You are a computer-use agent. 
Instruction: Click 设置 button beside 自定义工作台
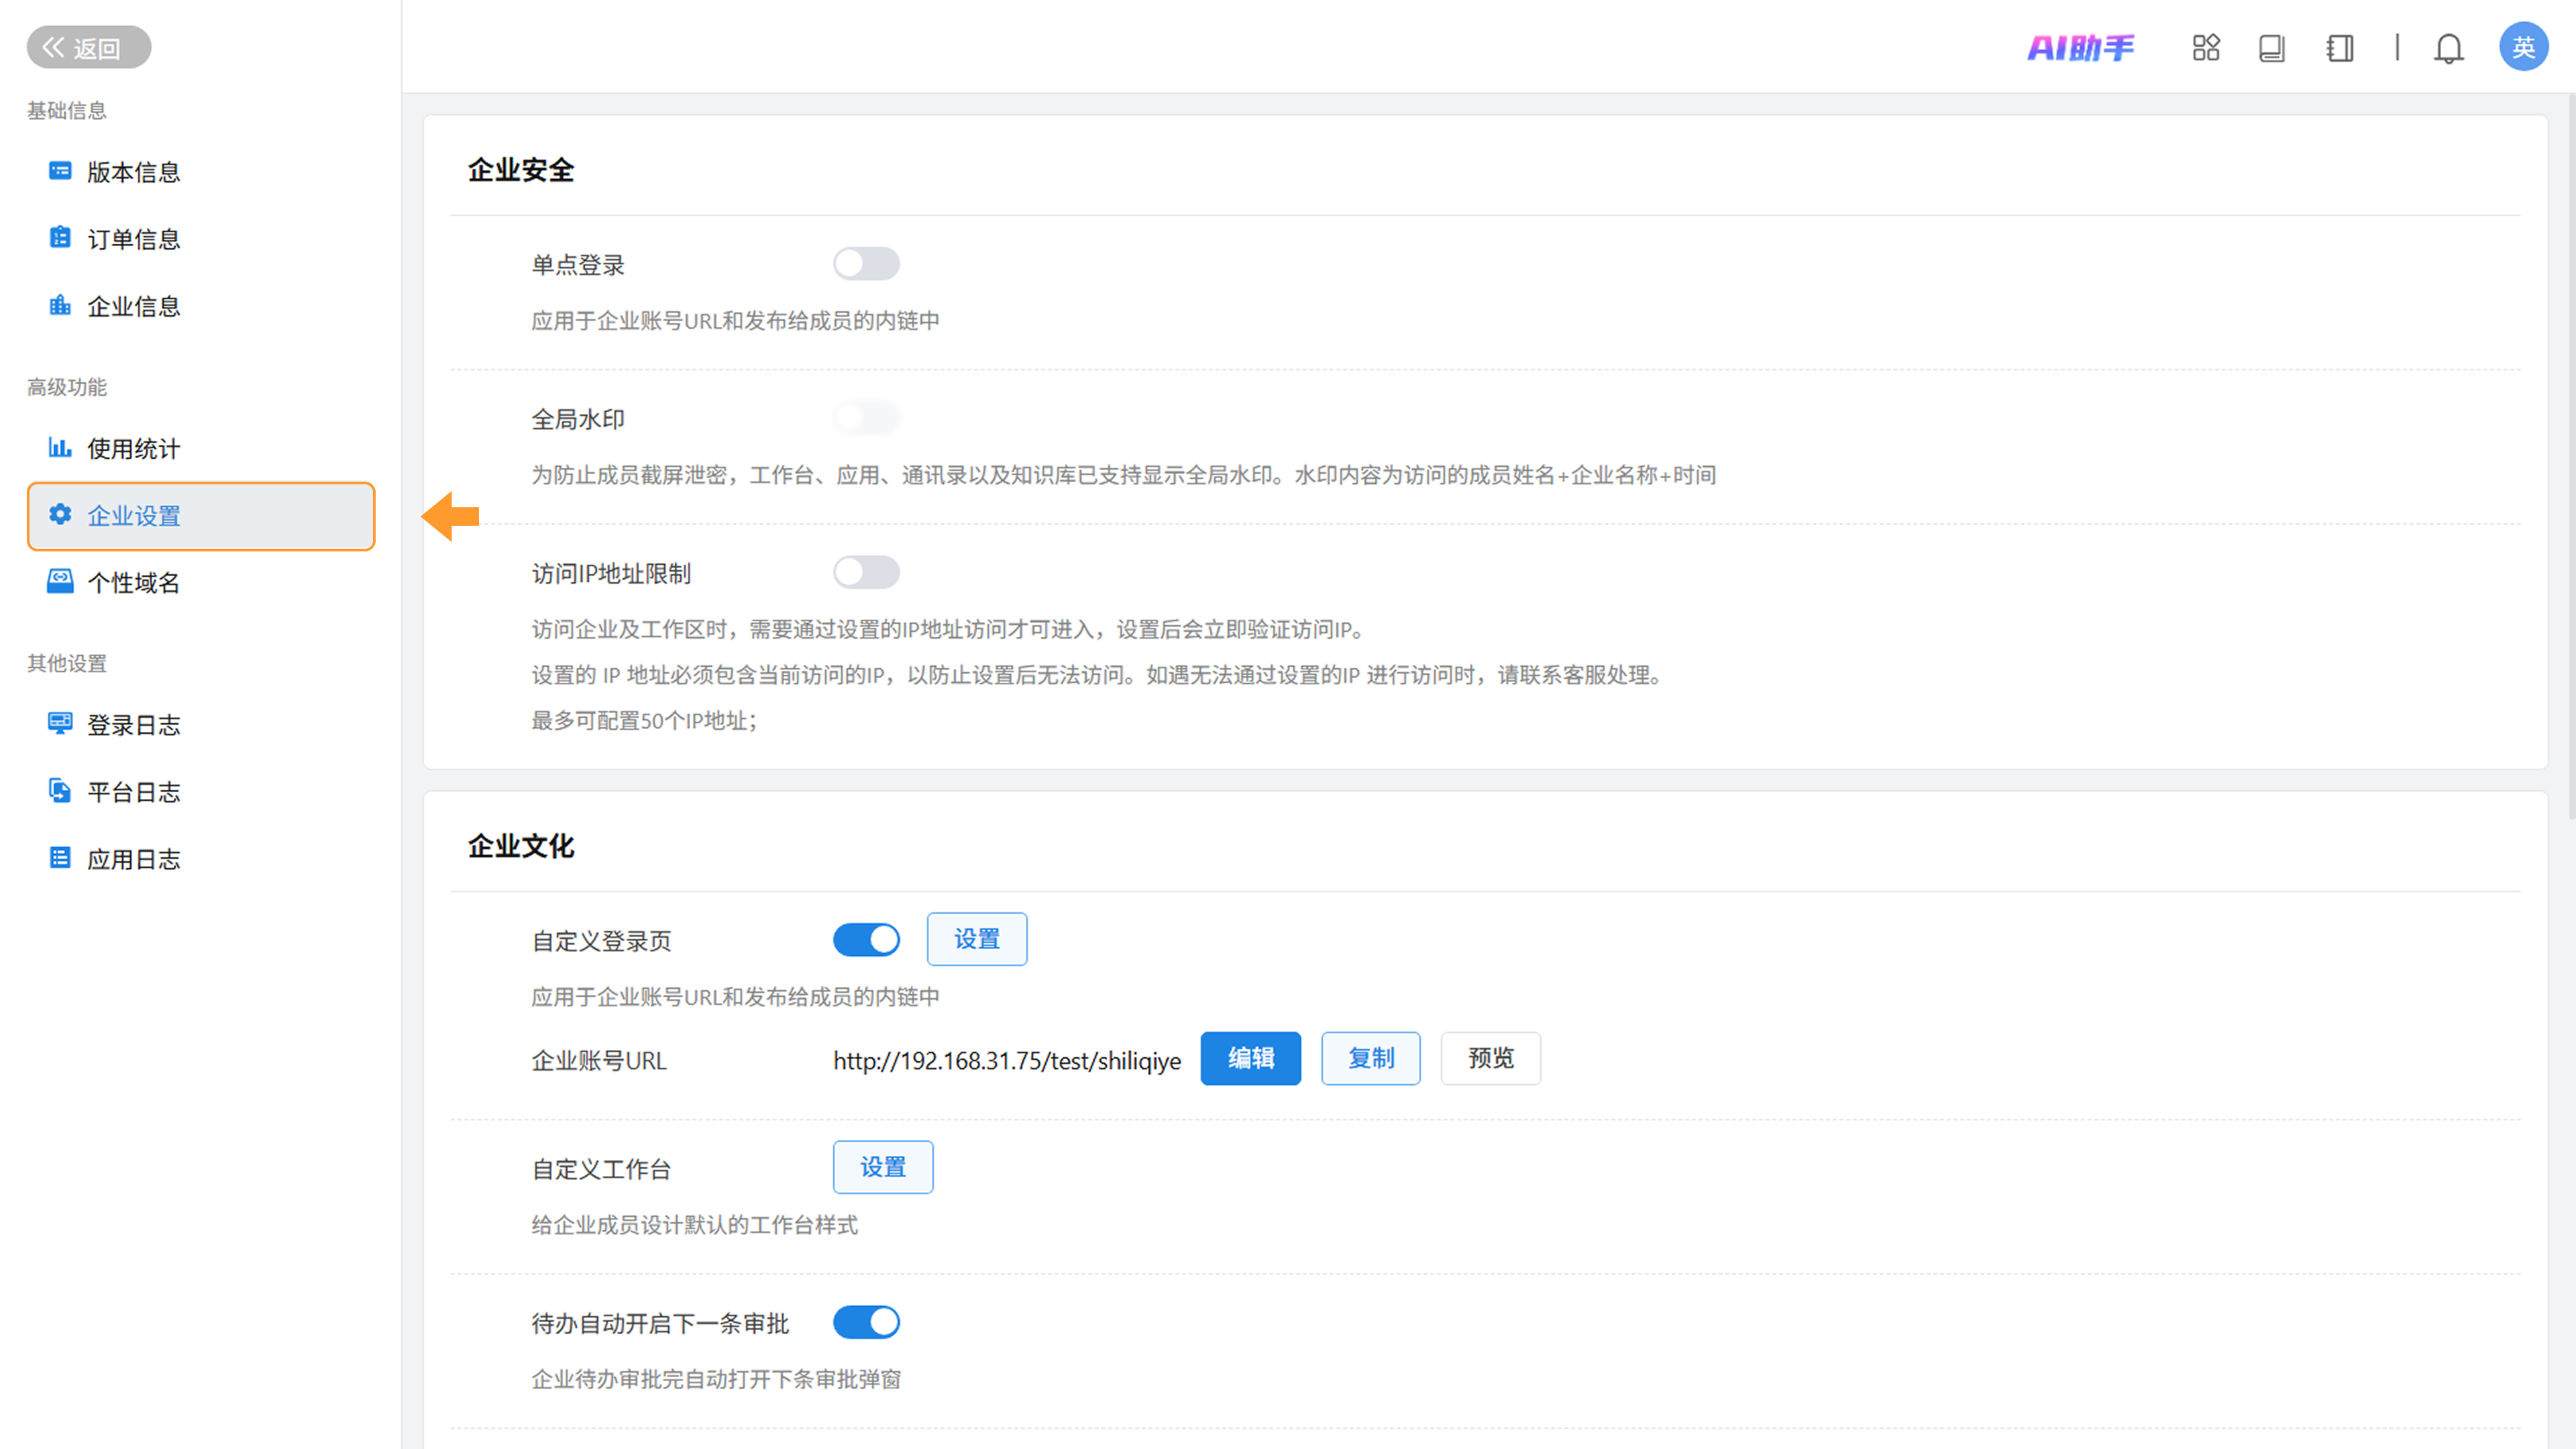(x=882, y=1167)
